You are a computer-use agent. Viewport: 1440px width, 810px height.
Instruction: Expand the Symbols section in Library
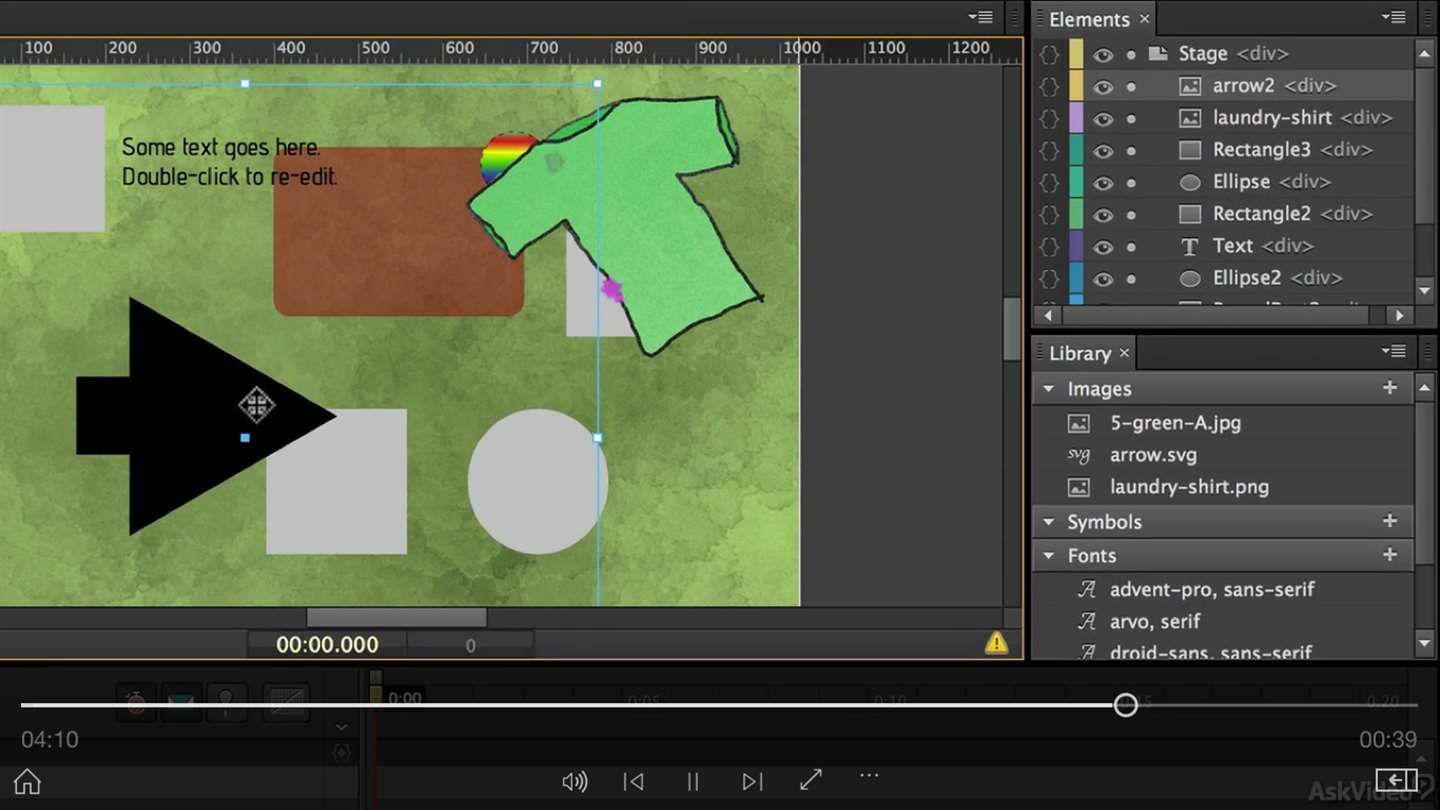[1049, 522]
